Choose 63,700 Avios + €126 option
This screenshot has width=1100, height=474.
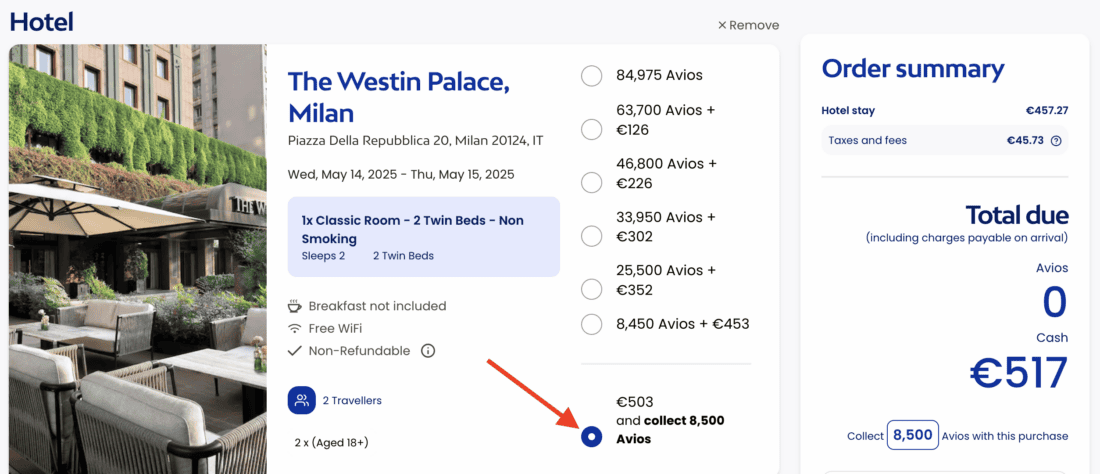591,129
